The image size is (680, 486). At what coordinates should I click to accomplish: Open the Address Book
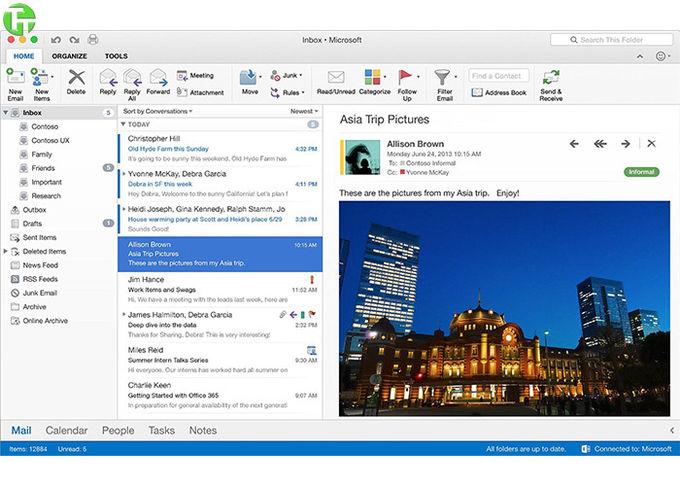(499, 92)
